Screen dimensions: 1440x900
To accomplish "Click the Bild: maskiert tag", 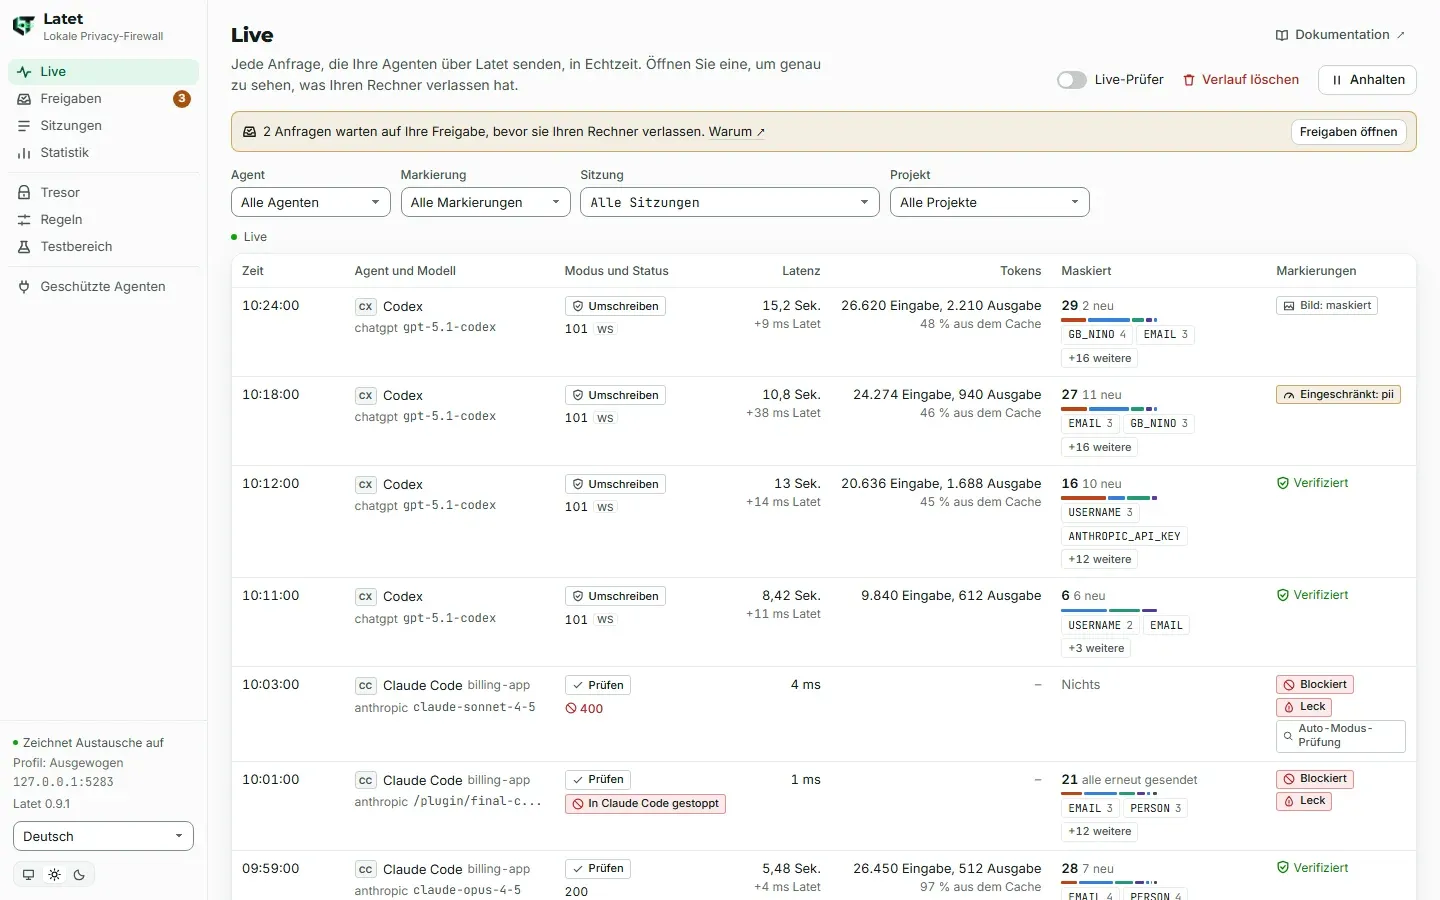I will (1327, 306).
